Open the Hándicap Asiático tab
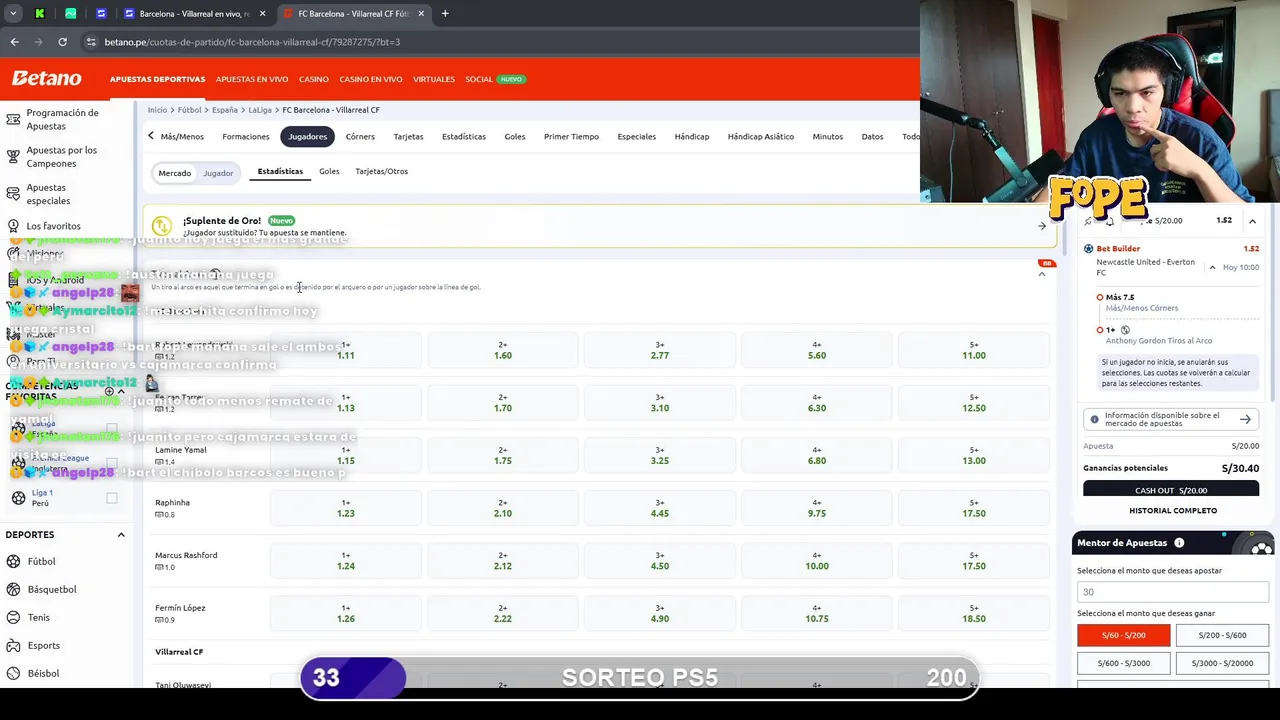 pos(760,136)
